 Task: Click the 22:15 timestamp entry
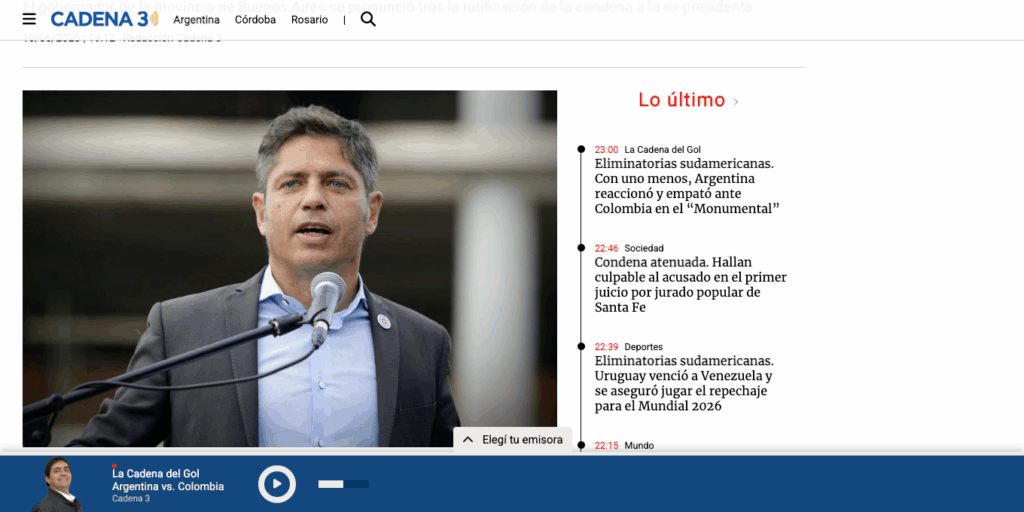coord(606,445)
